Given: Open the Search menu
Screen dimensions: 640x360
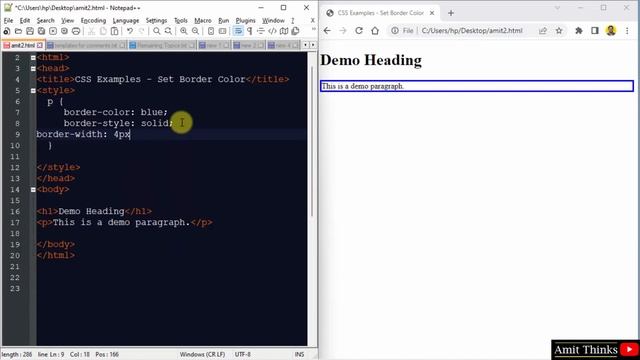Looking at the screenshot, I should 45,20.
